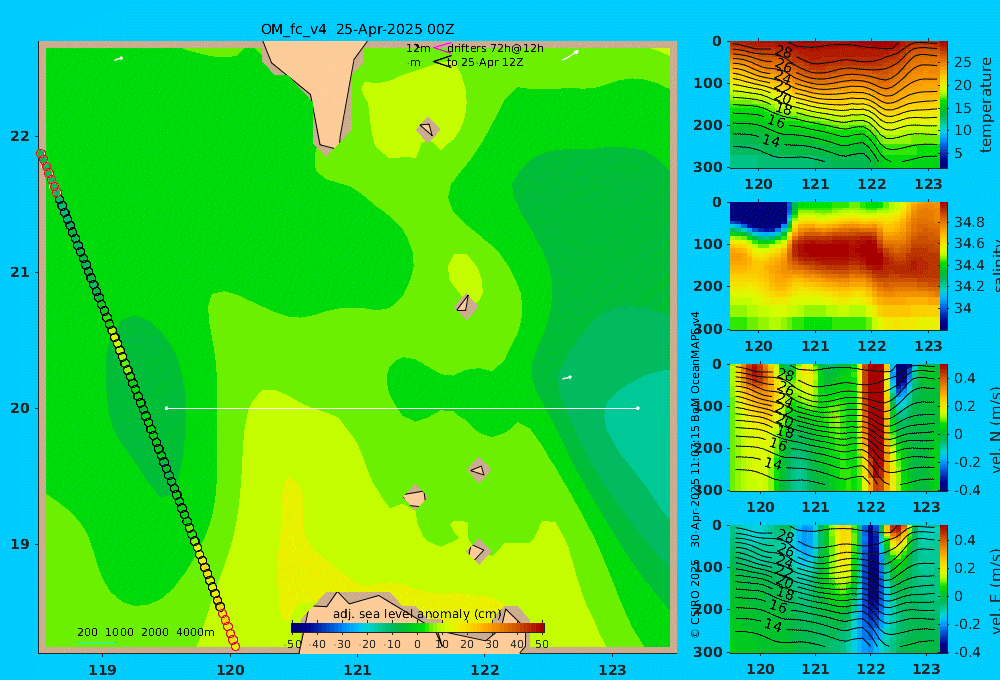Click the temperature colorbar
The height and width of the screenshot is (680, 1000).
[943, 105]
